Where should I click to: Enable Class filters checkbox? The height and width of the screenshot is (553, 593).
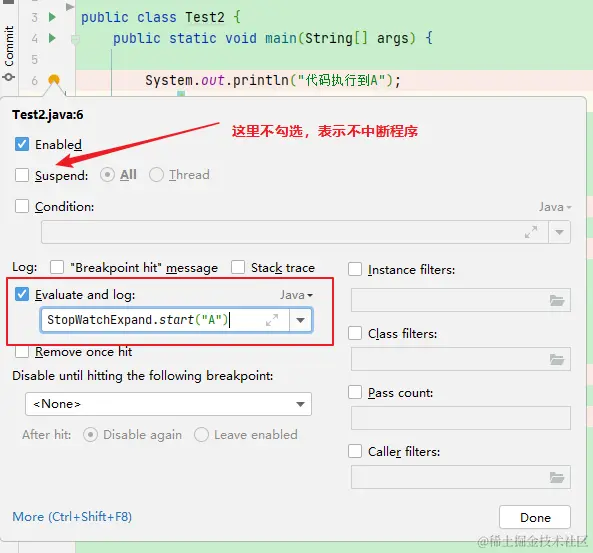click(x=355, y=333)
